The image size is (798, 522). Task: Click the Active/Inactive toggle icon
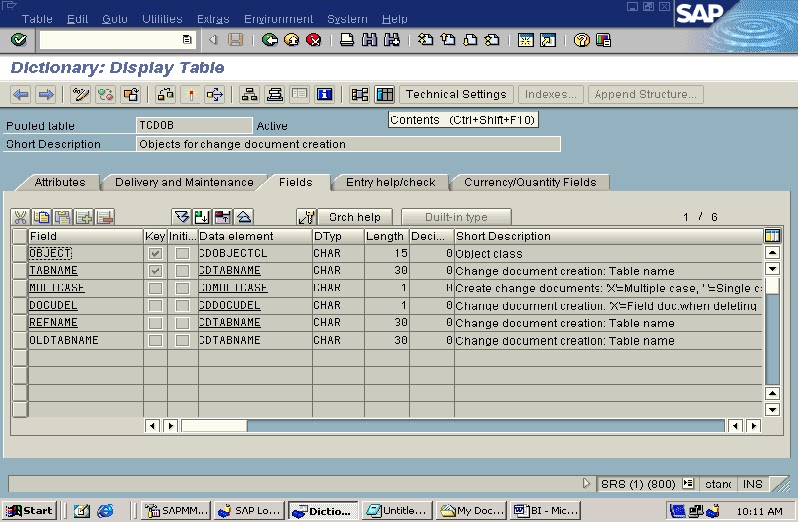(105, 94)
